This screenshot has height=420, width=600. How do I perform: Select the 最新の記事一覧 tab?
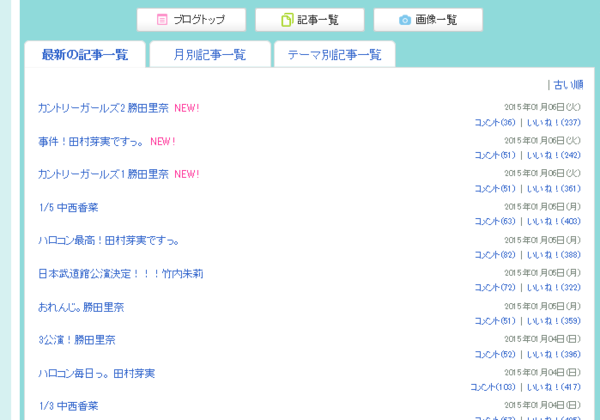tap(85, 54)
